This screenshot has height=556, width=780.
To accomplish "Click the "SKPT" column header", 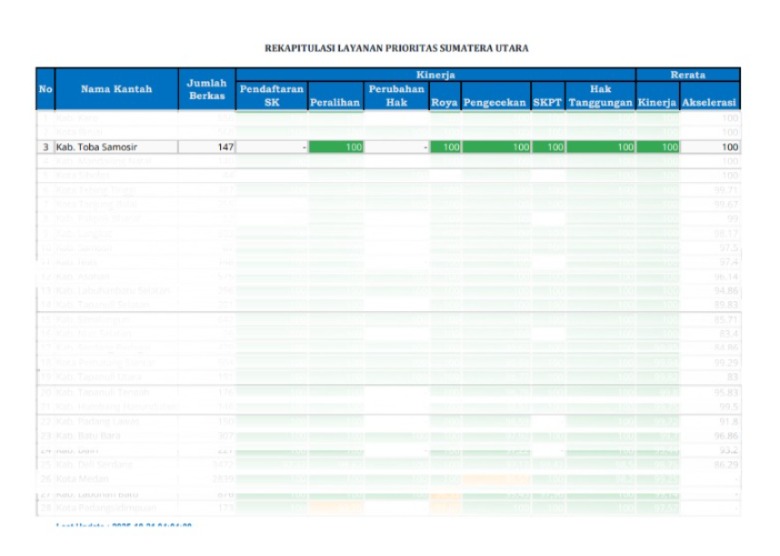I will click(x=547, y=103).
